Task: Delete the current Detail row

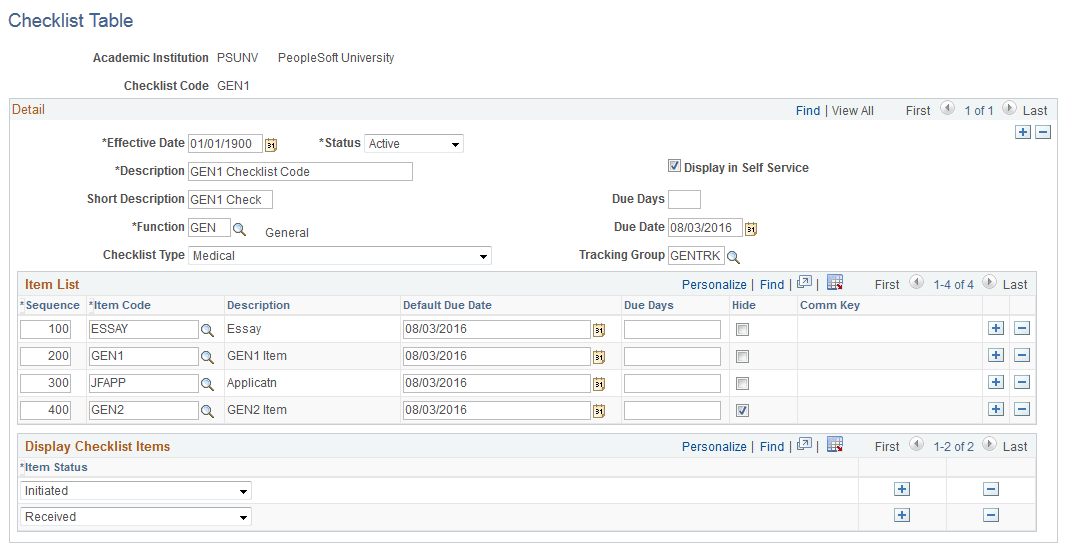Action: pyautogui.click(x=1043, y=132)
